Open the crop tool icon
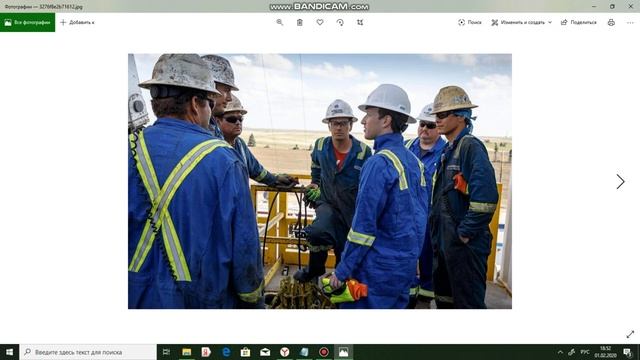640x360 pixels. (360, 22)
